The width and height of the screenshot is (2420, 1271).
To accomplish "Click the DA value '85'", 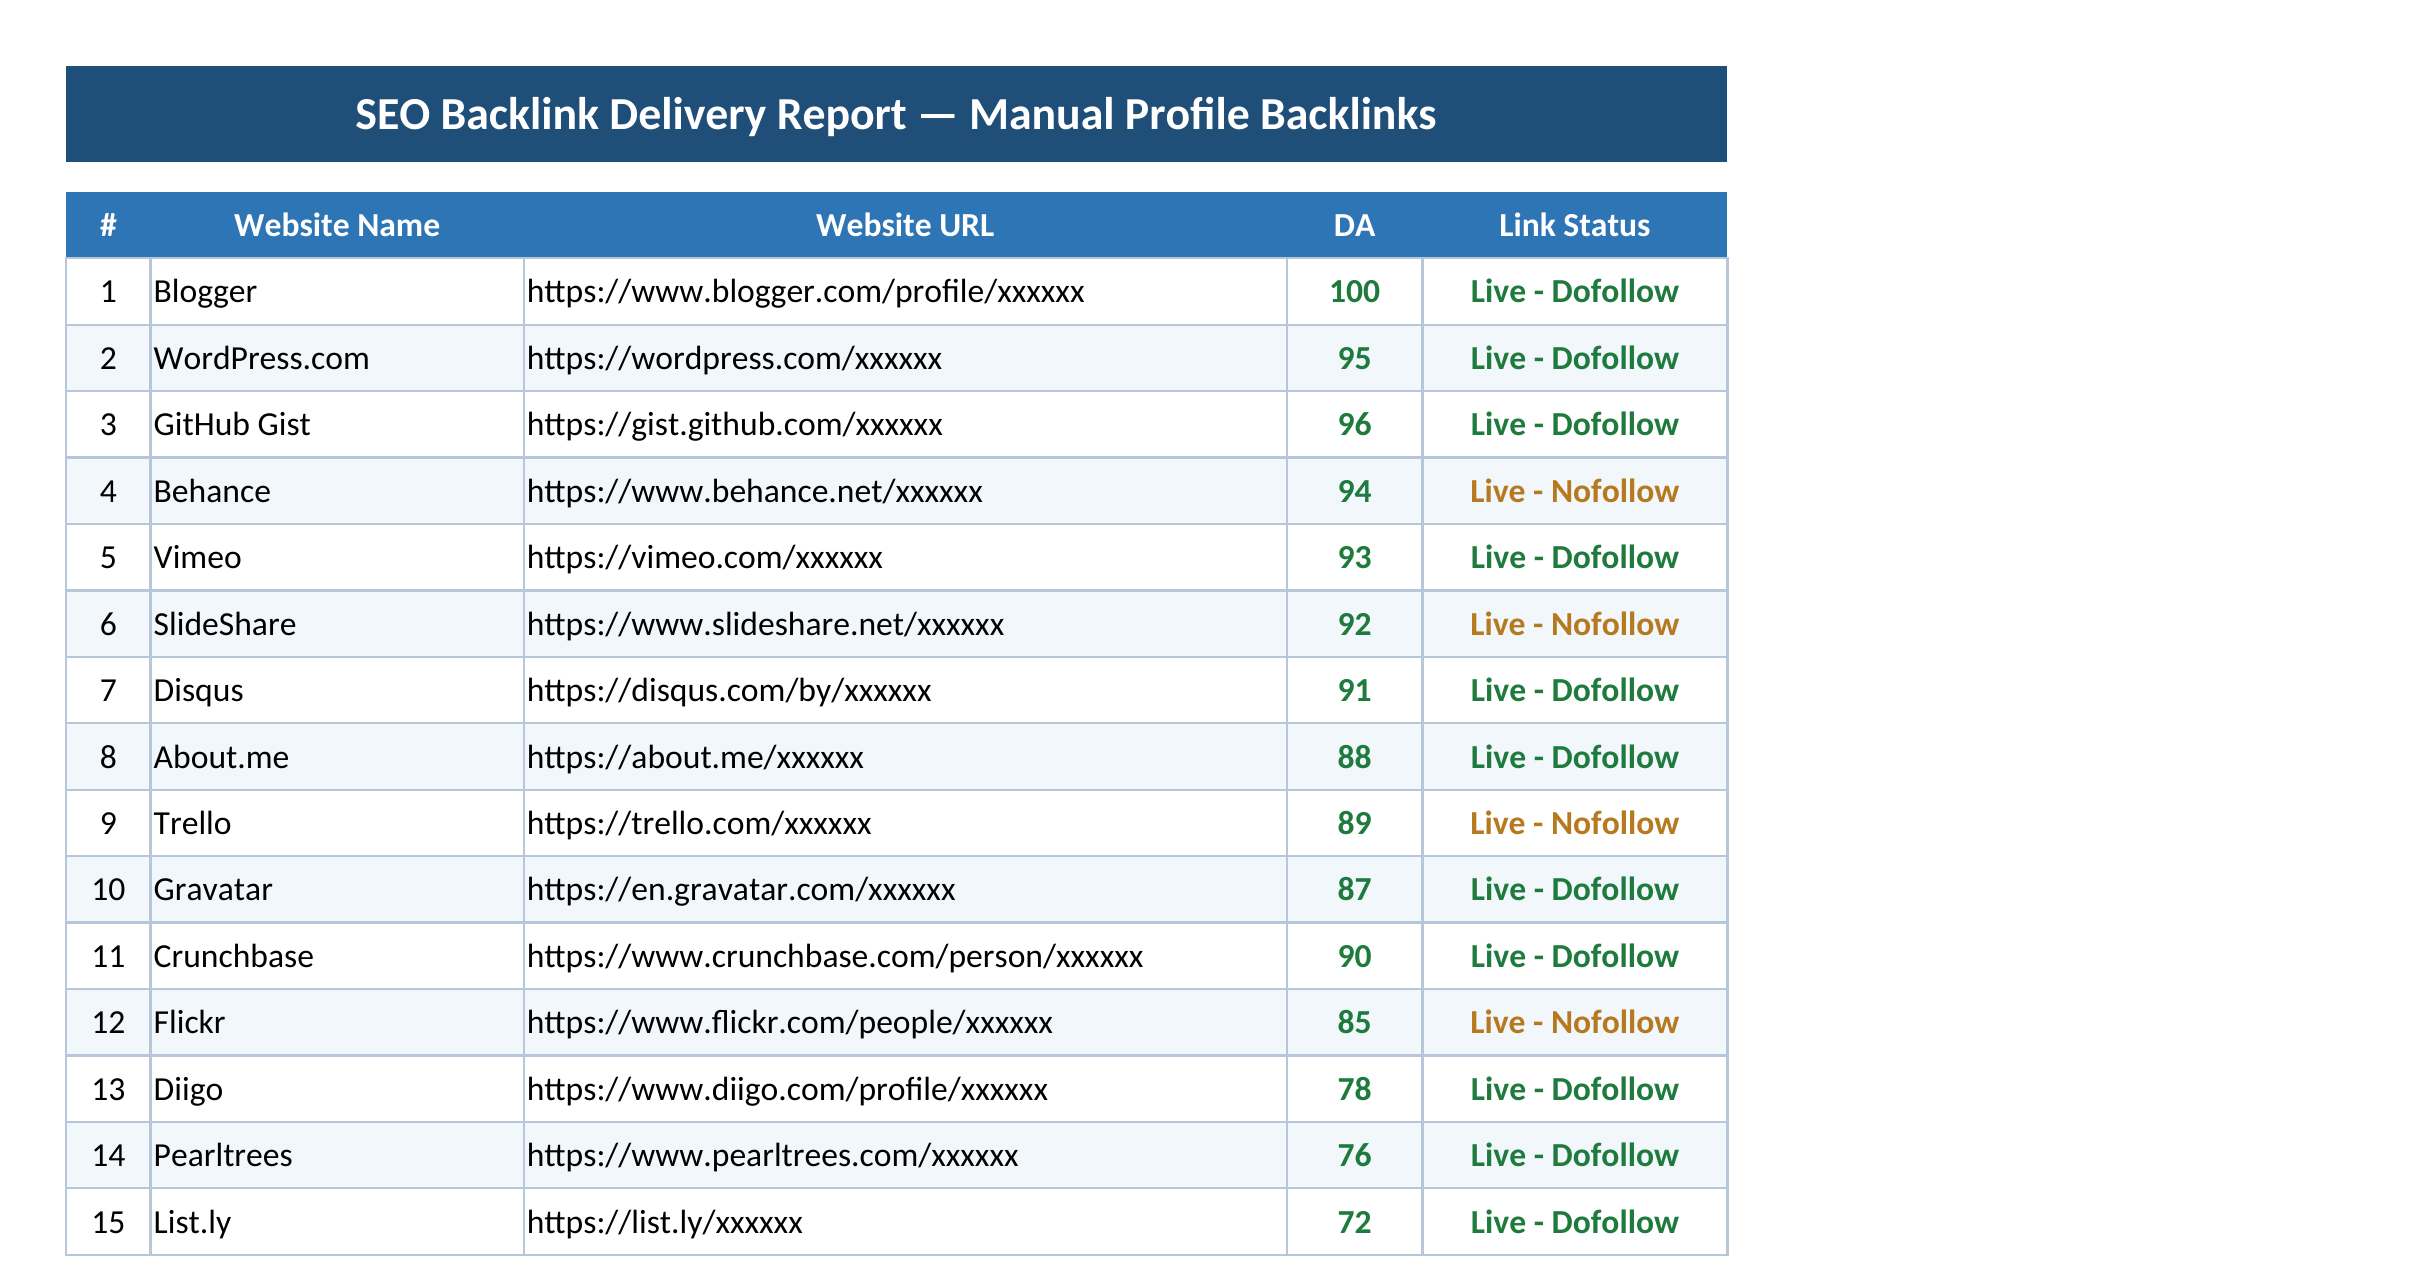I will pyautogui.click(x=1354, y=1022).
